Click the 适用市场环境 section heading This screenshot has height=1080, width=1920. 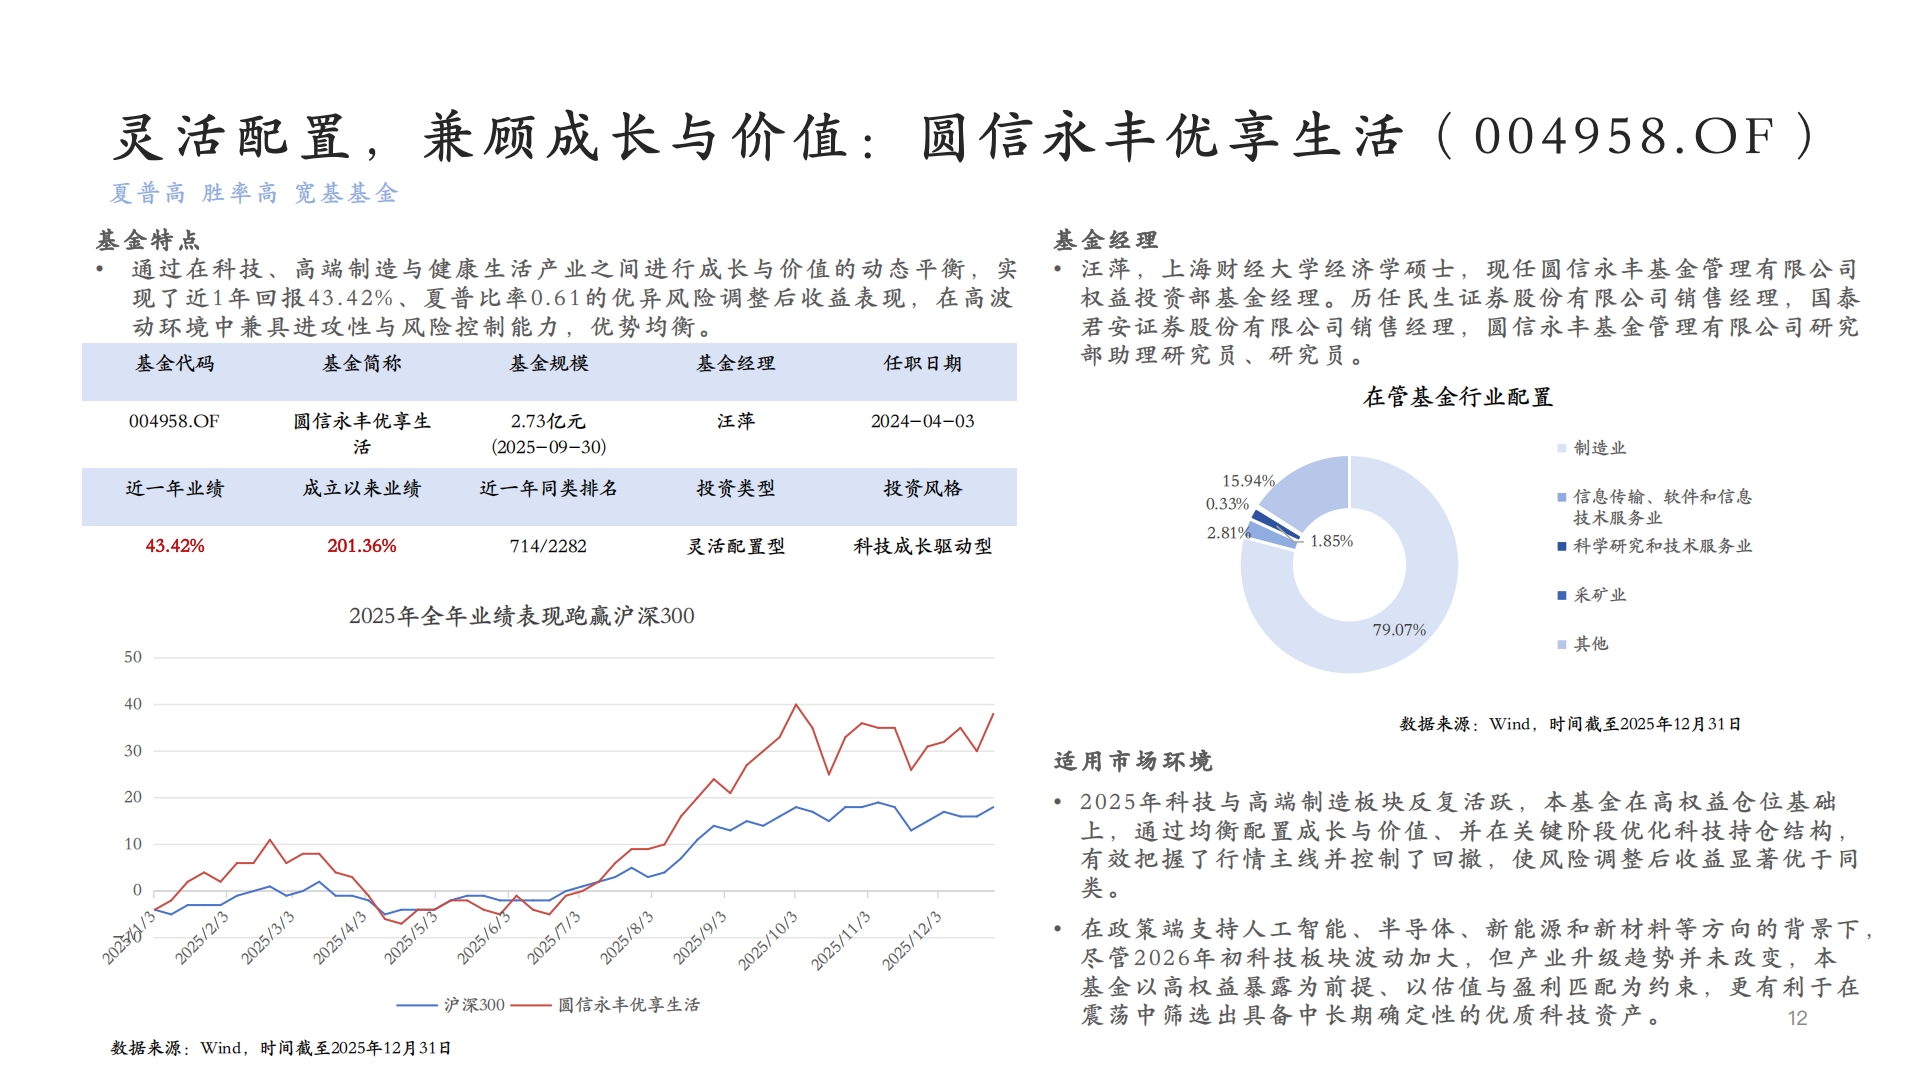(1132, 761)
